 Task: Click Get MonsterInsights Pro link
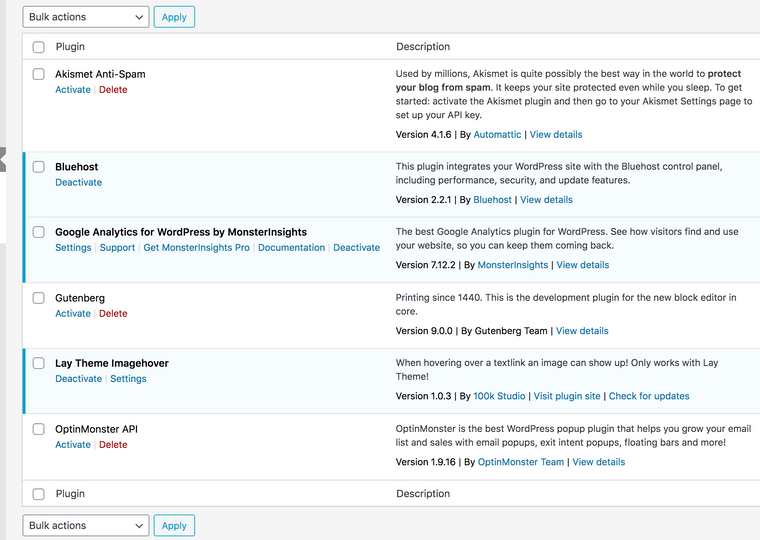[x=196, y=248]
